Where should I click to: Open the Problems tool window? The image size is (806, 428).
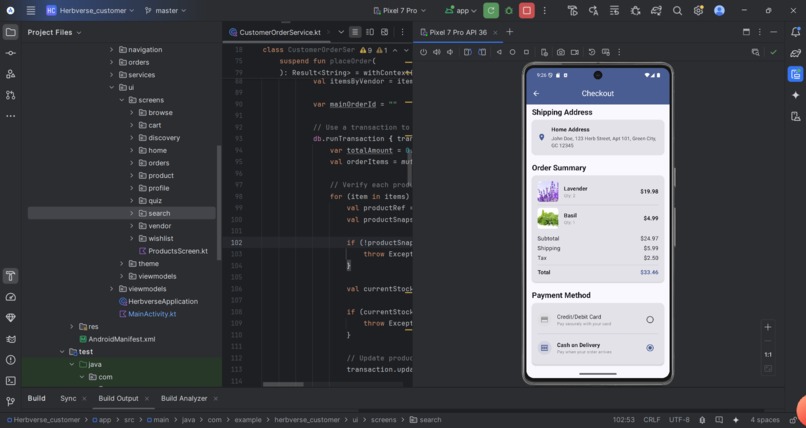[10, 360]
